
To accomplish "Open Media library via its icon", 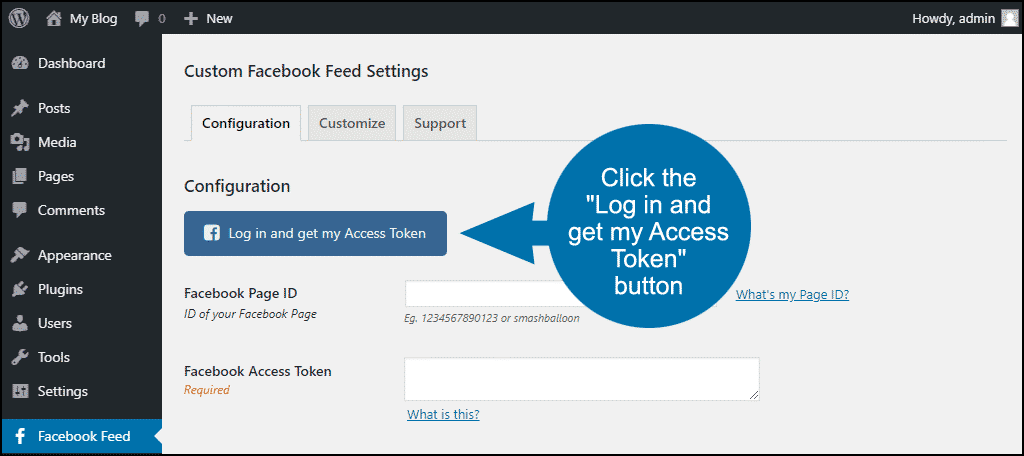I will coord(20,142).
